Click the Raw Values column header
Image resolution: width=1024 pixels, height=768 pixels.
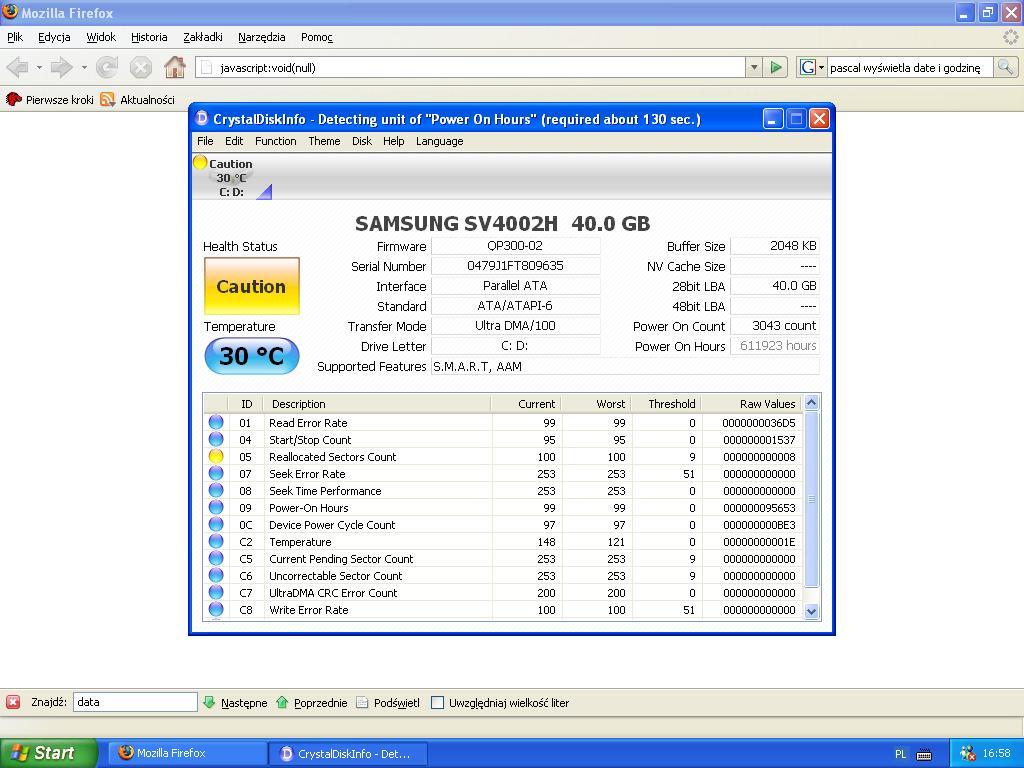(752, 404)
